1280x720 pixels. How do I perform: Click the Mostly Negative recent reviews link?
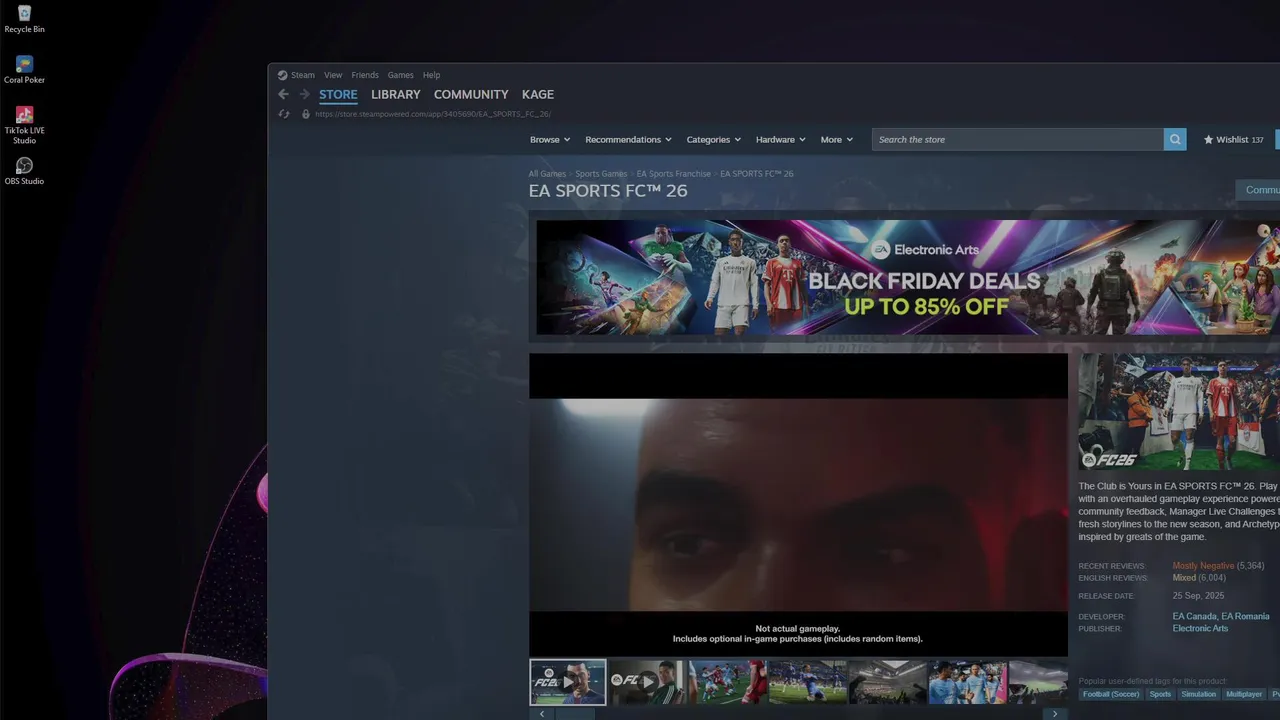pos(1203,566)
